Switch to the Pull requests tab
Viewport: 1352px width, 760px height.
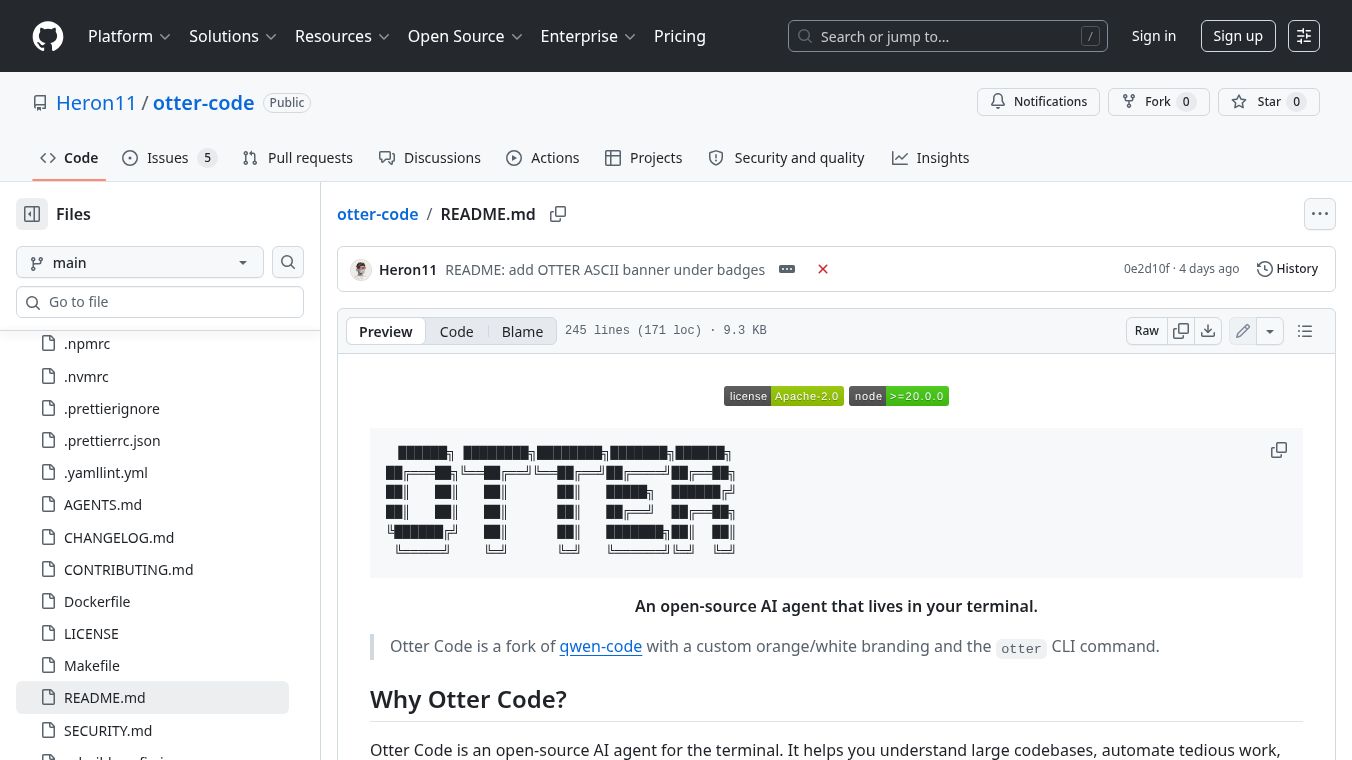297,158
